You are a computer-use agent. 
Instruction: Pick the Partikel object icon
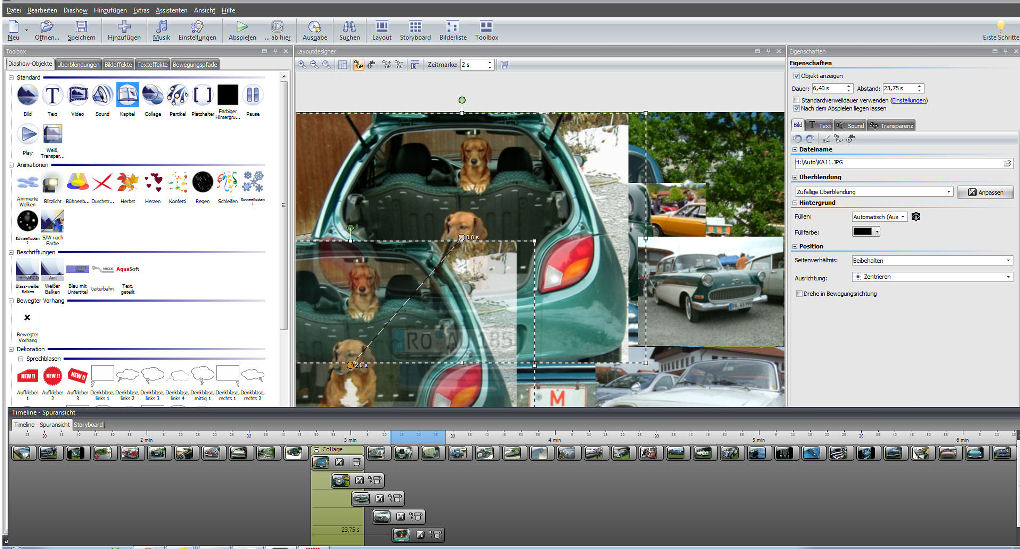pos(178,96)
